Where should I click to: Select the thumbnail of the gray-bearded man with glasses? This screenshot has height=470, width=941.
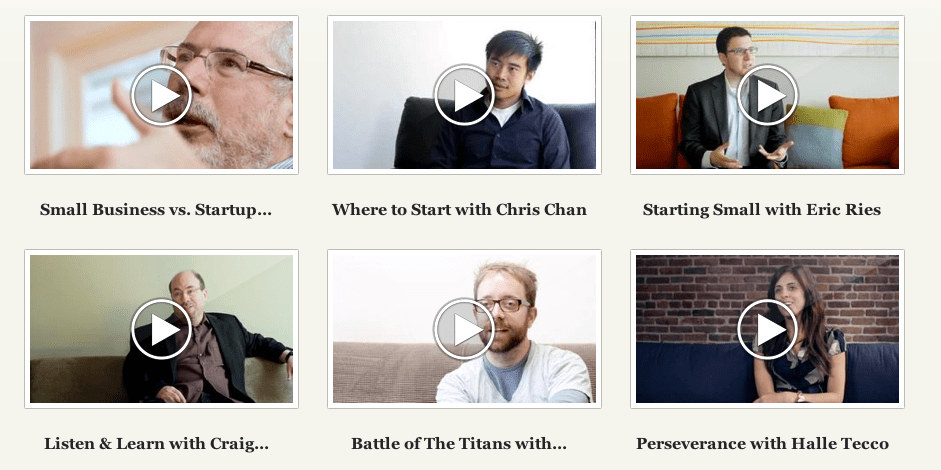tap(161, 95)
